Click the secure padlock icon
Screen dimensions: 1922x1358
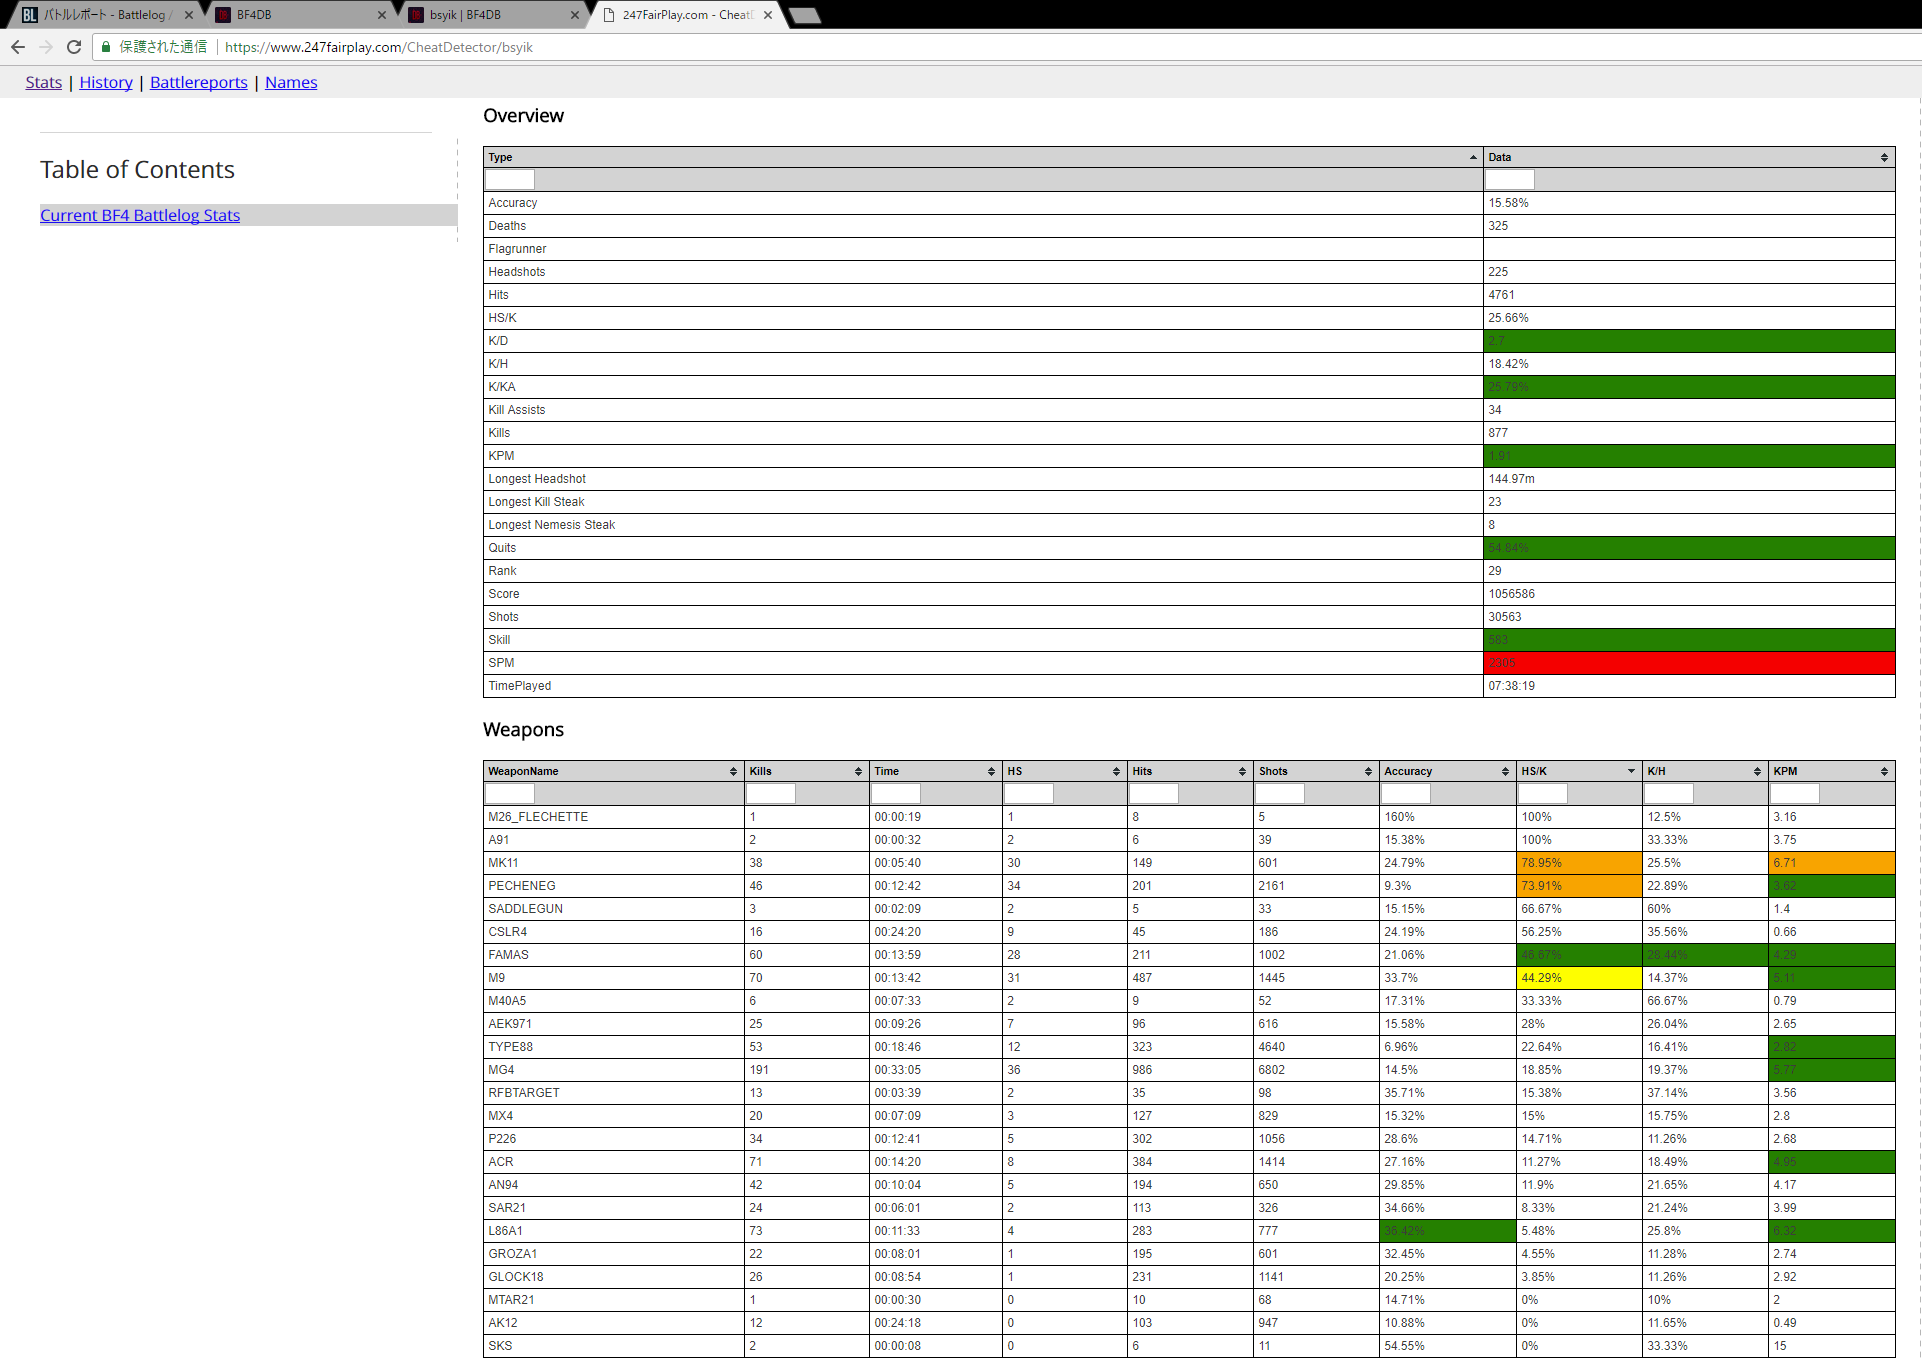coord(106,47)
